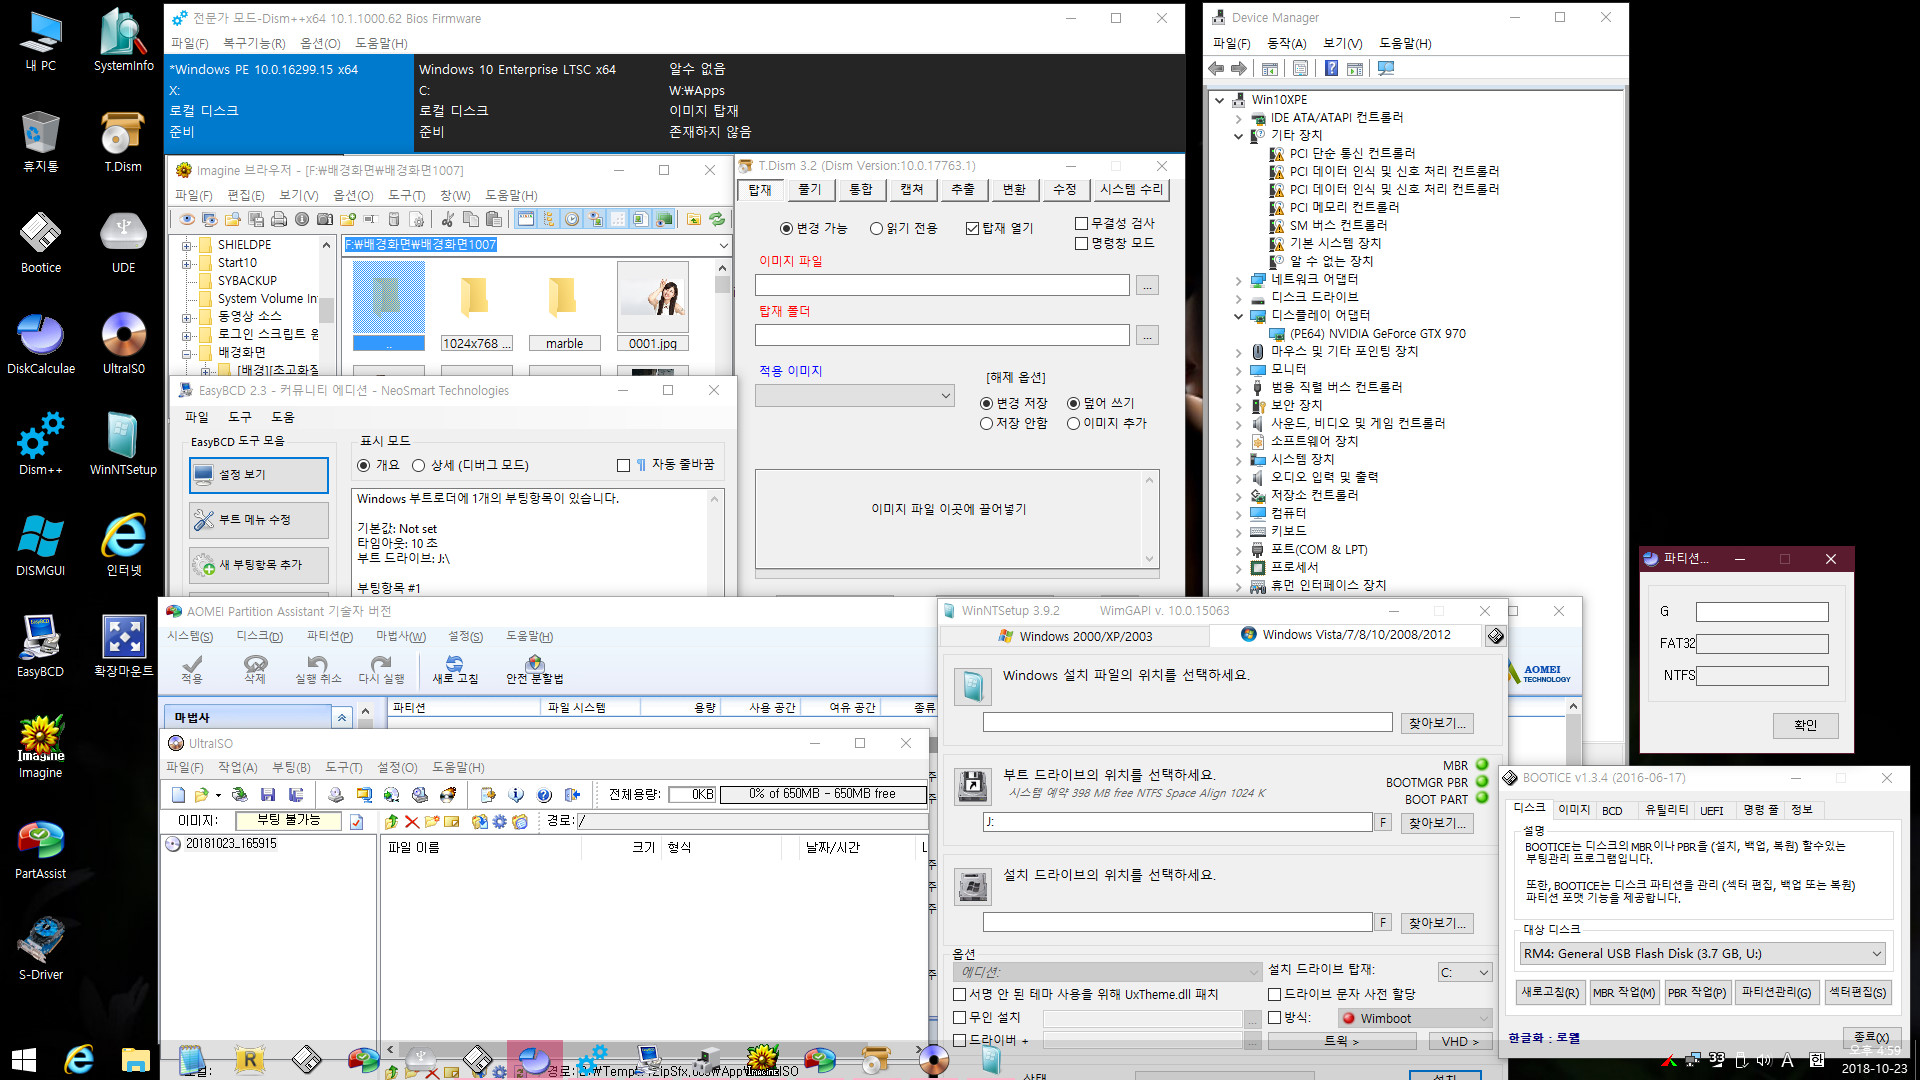Click the Burn disc flame icon in UltraISO
This screenshot has height=1080, width=1920.
[x=448, y=794]
